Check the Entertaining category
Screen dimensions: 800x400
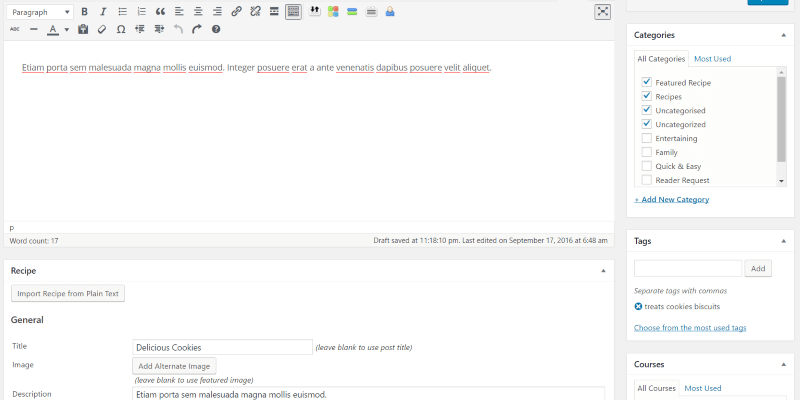coord(647,138)
